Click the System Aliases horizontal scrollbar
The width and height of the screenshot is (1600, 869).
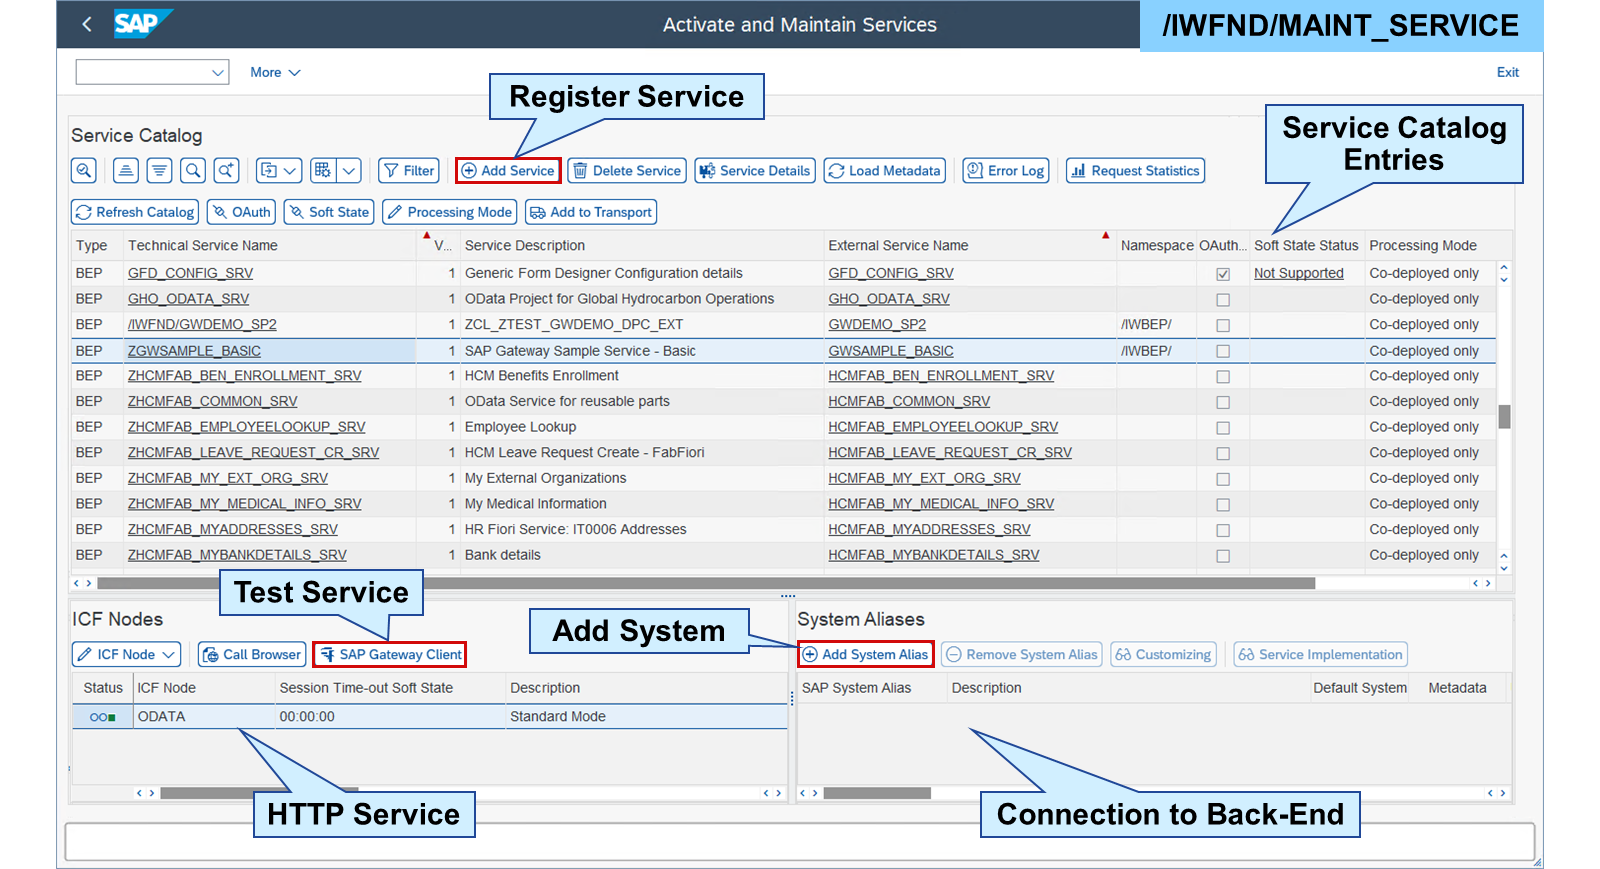point(877,793)
